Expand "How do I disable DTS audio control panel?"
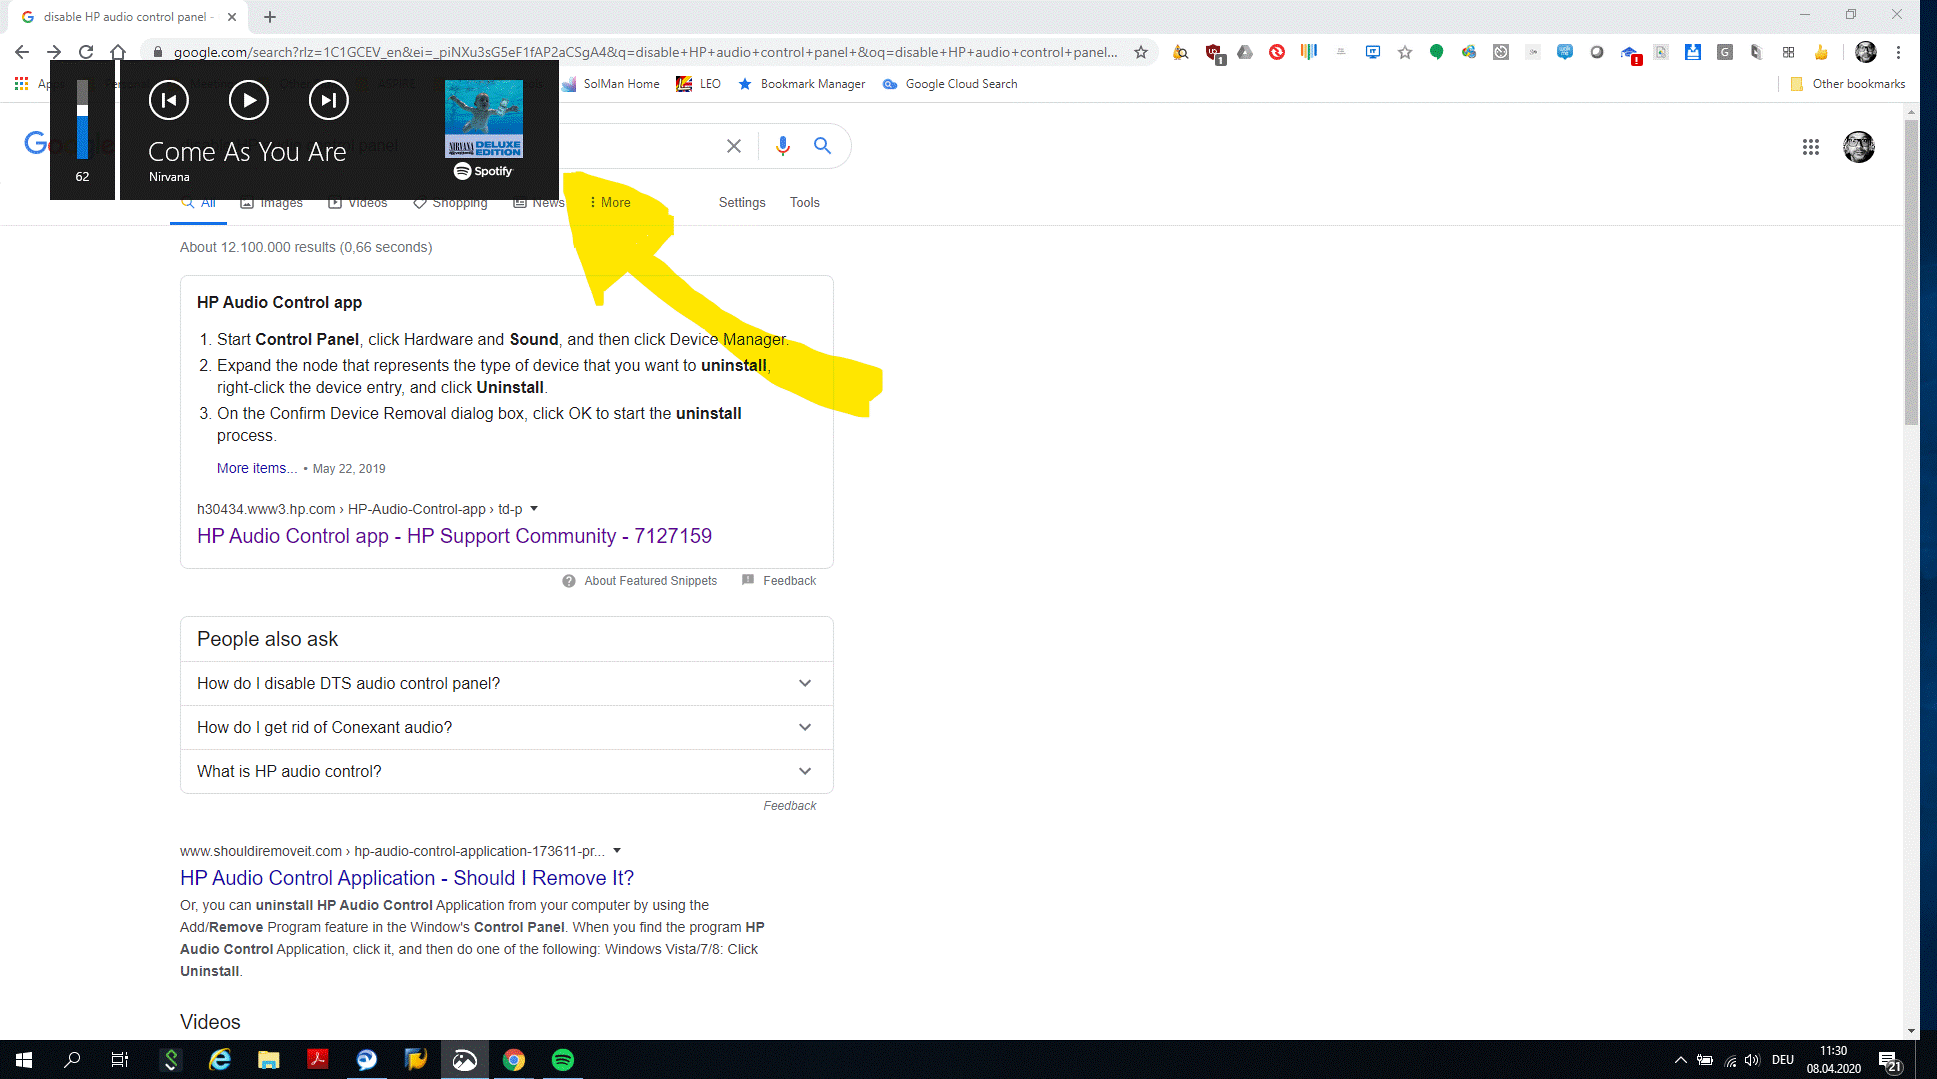Image resolution: width=1937 pixels, height=1079 pixels. [x=805, y=683]
